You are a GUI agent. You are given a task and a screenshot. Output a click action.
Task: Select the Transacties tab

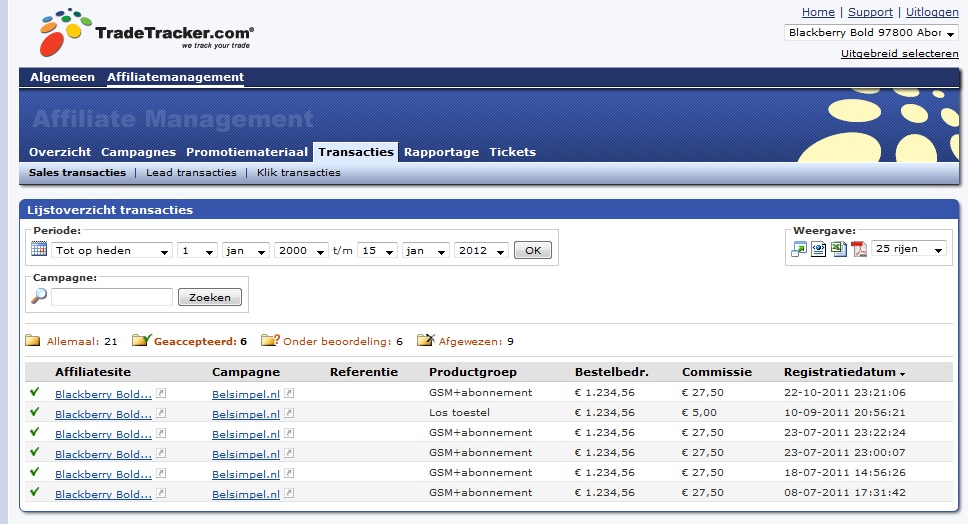tap(356, 152)
